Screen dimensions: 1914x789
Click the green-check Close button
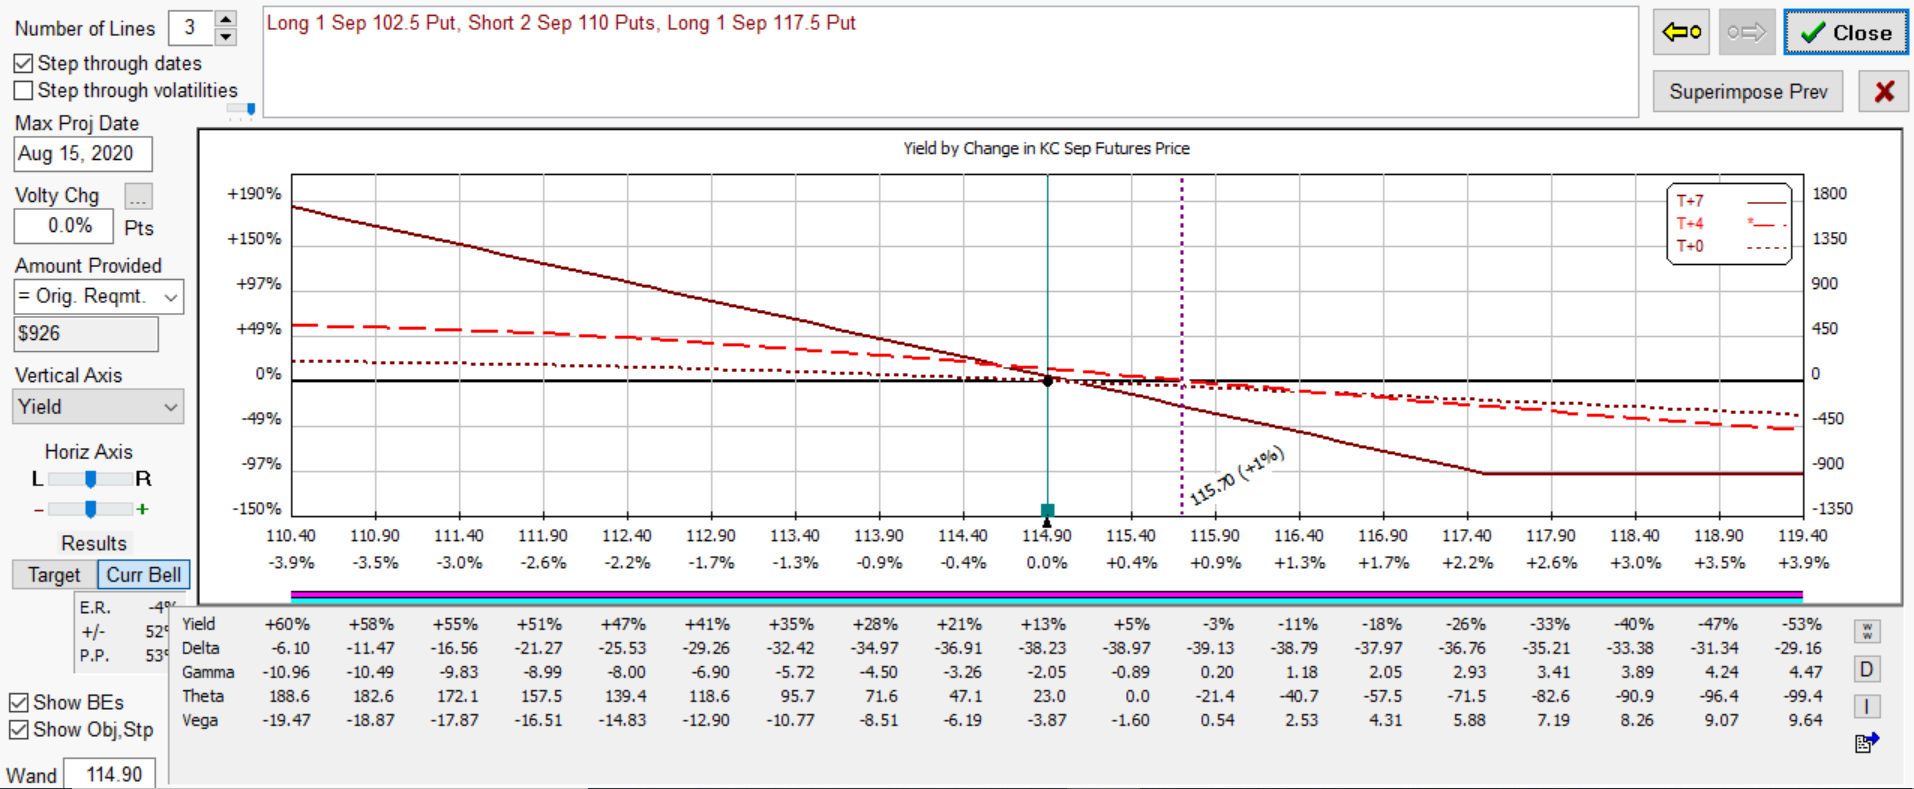pyautogui.click(x=1846, y=33)
